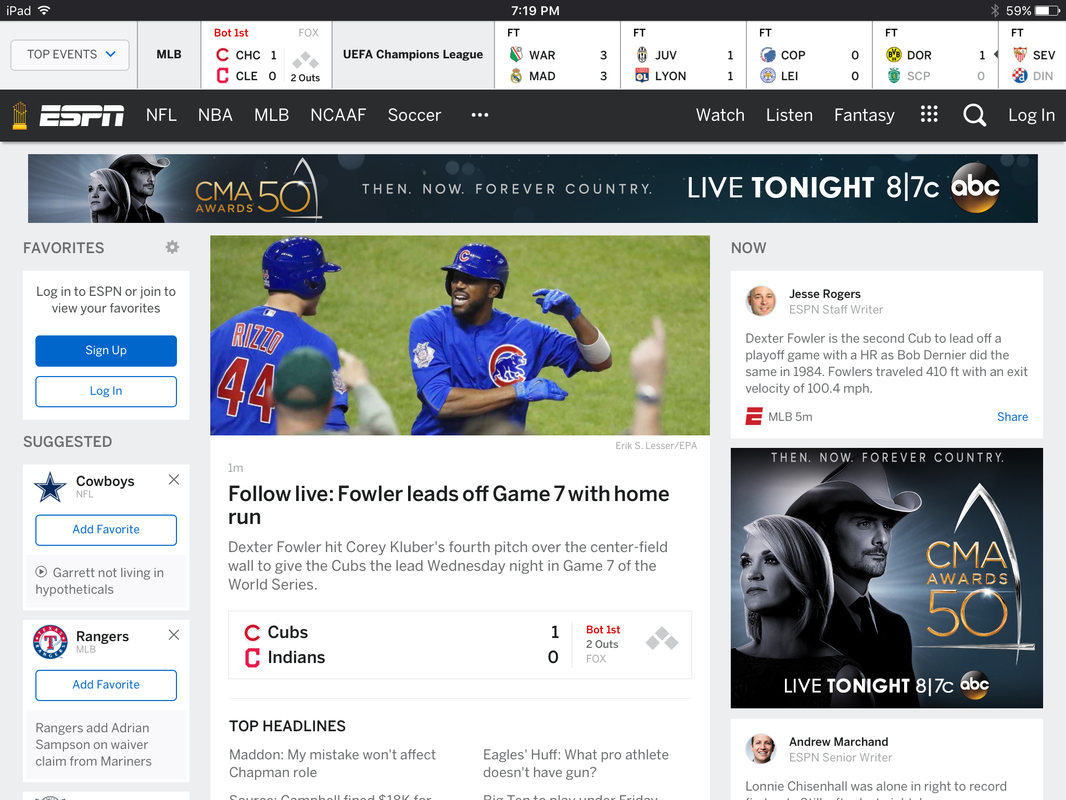Select Fantasy in the navigation bar
1066x800 pixels.
pyautogui.click(x=864, y=115)
